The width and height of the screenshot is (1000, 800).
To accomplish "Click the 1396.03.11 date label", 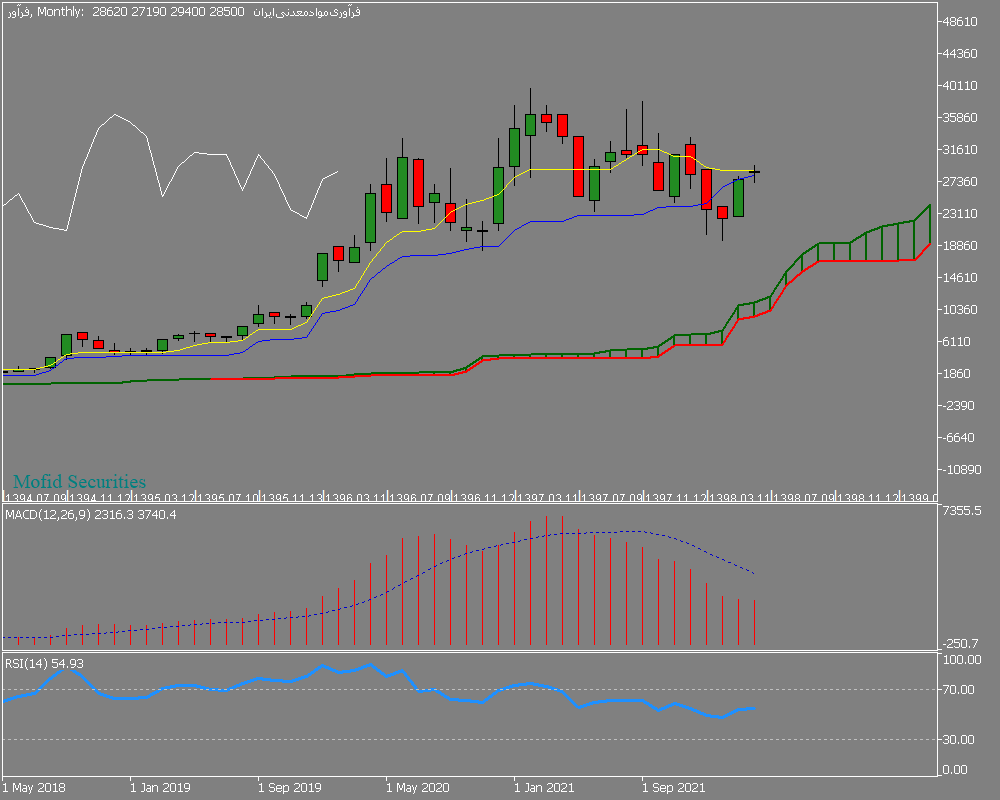I will [x=356, y=498].
